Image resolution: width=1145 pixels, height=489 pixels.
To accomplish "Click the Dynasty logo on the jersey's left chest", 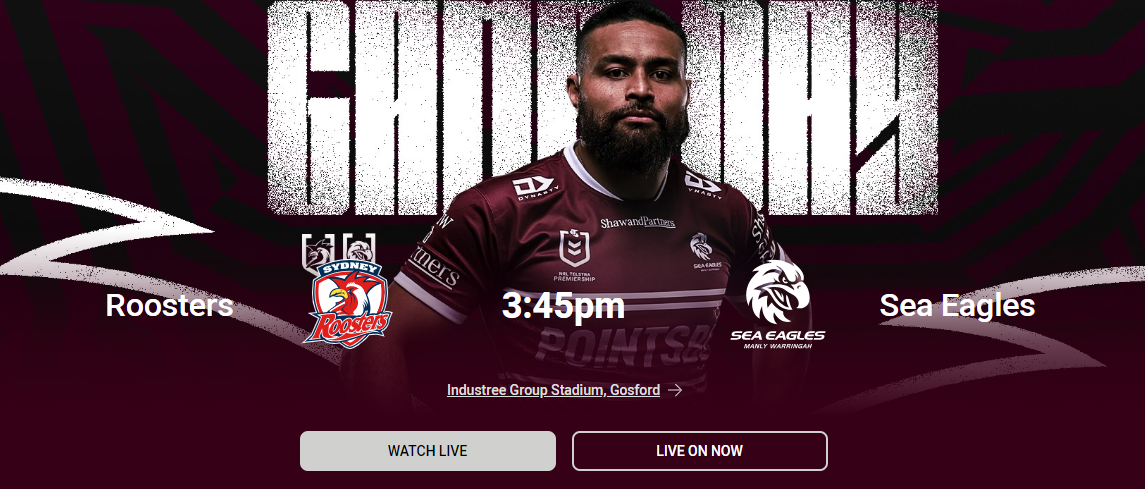I will pos(535,188).
